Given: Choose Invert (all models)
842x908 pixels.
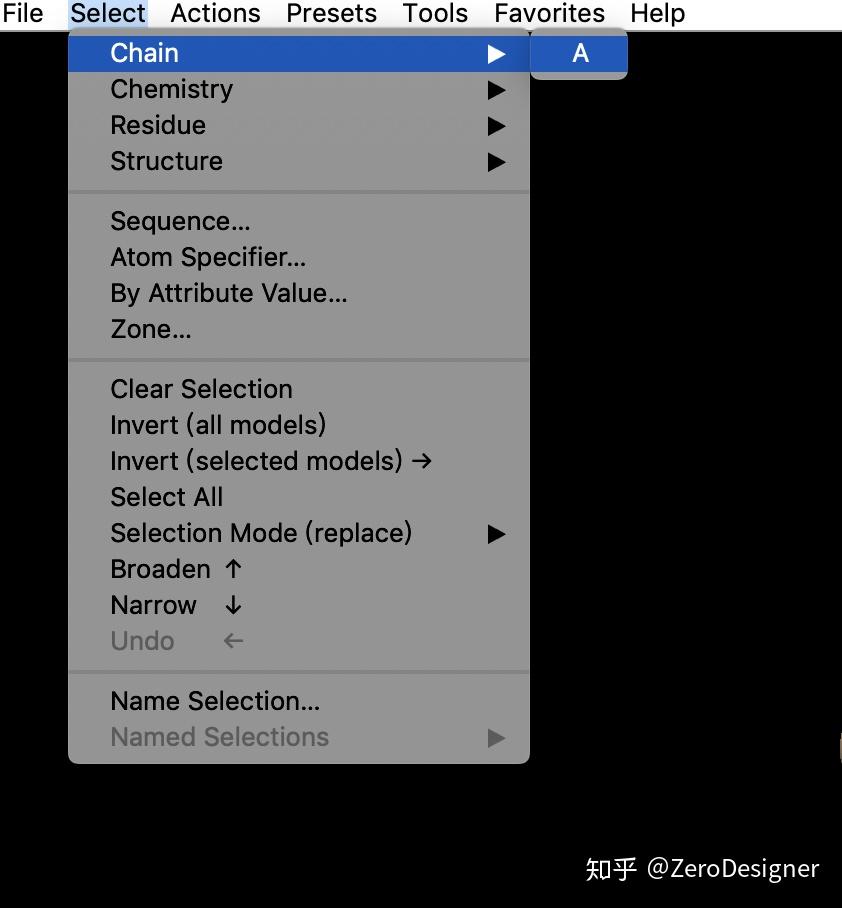Looking at the screenshot, I should tap(218, 426).
